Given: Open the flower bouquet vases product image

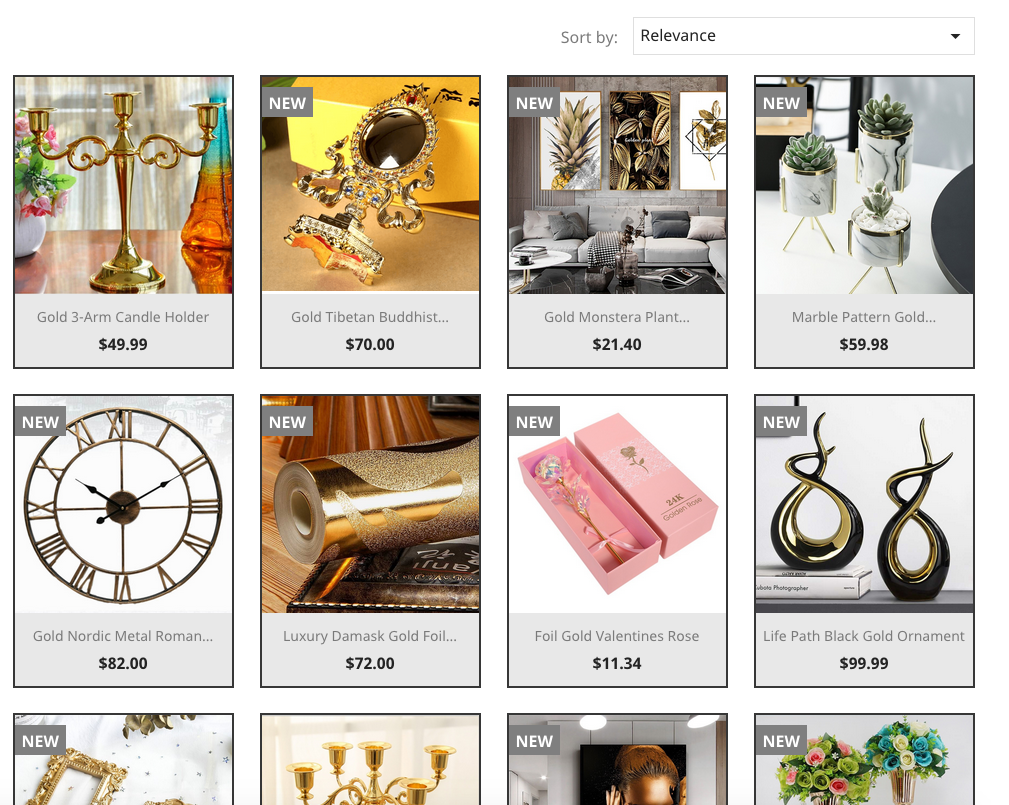Looking at the screenshot, I should 865,760.
